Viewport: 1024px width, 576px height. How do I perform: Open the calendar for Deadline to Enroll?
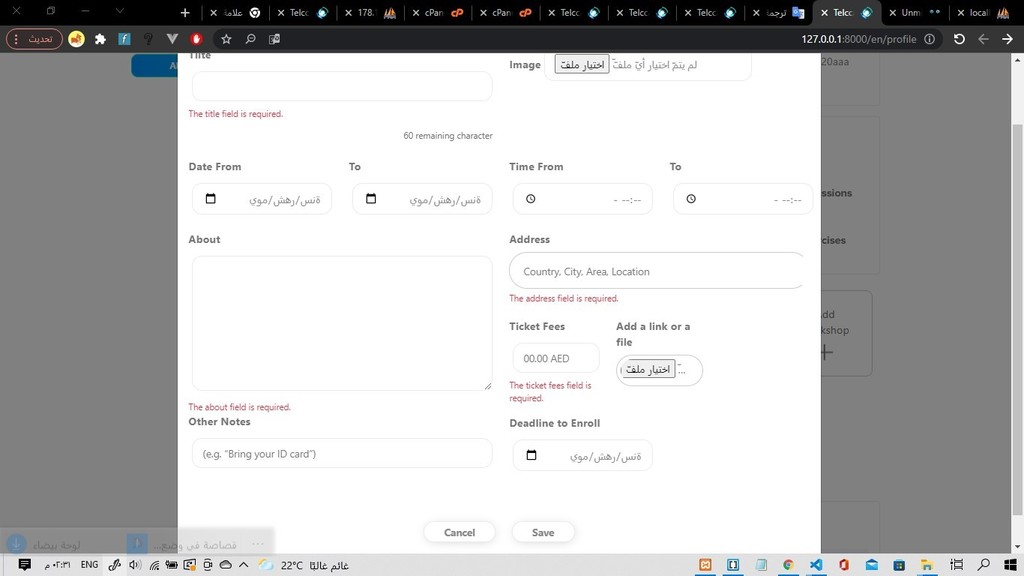pyautogui.click(x=531, y=455)
